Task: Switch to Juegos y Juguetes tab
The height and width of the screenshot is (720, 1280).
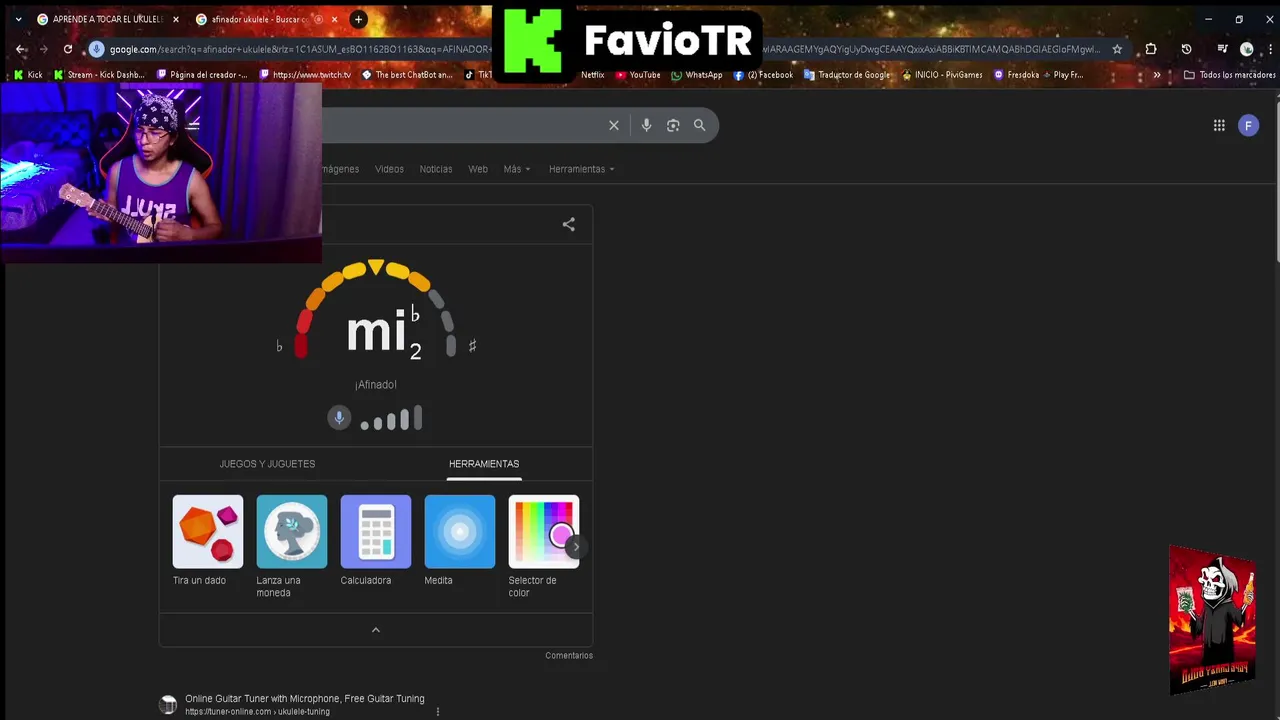Action: click(267, 464)
